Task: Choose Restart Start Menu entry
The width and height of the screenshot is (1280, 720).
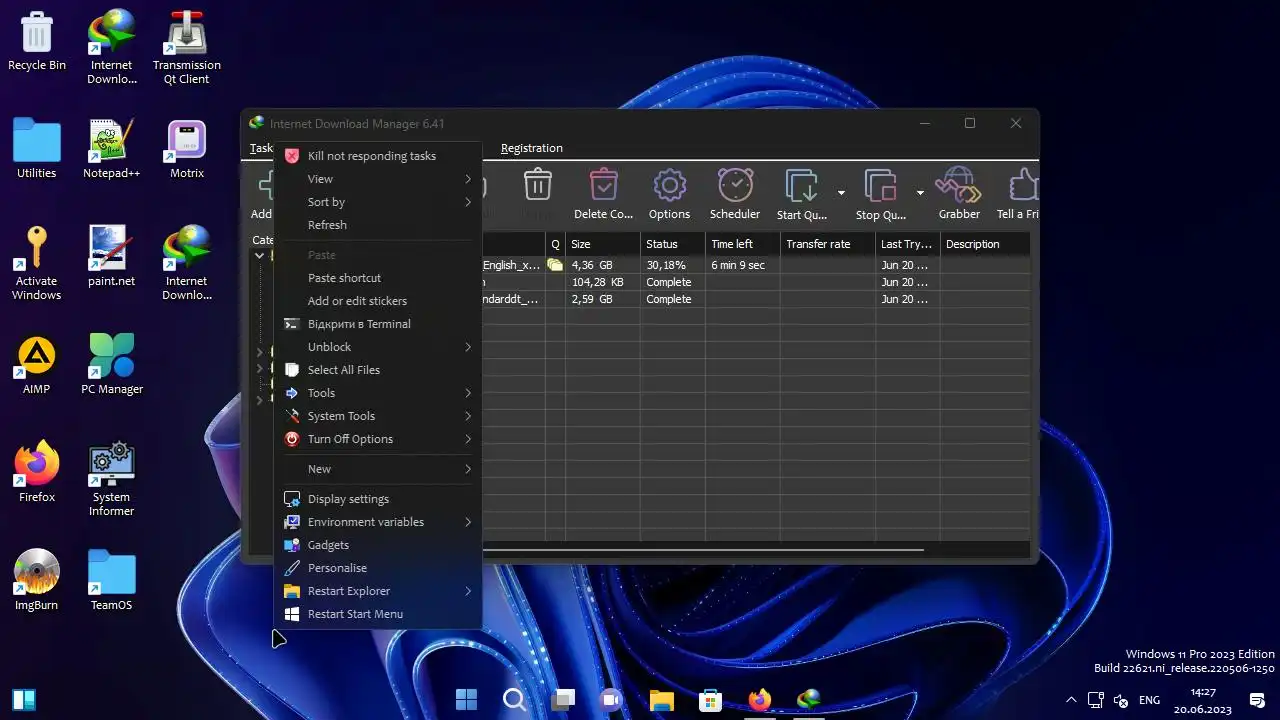Action: [x=378, y=614]
